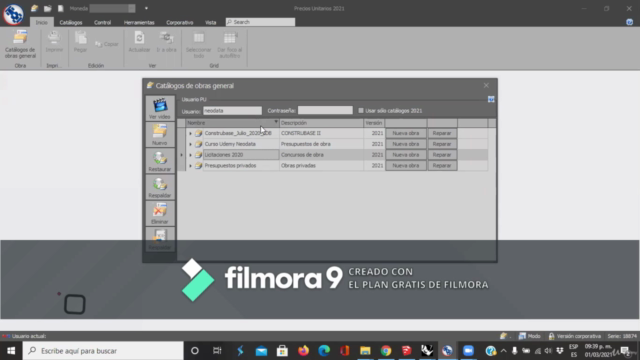Select Concursos de obra description cell
The width and height of the screenshot is (640, 360).
[321, 155]
